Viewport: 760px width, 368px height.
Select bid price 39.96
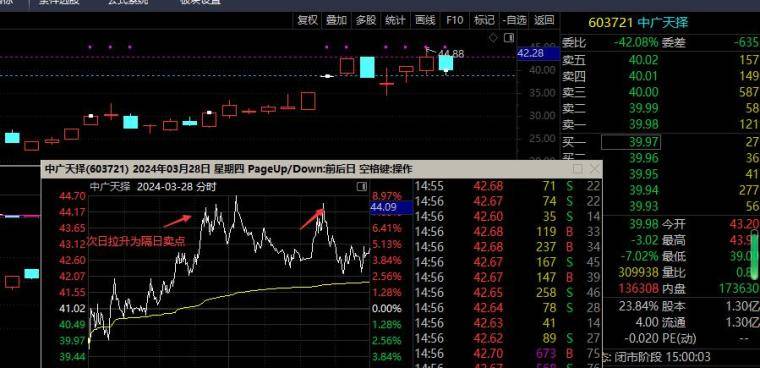(644, 158)
